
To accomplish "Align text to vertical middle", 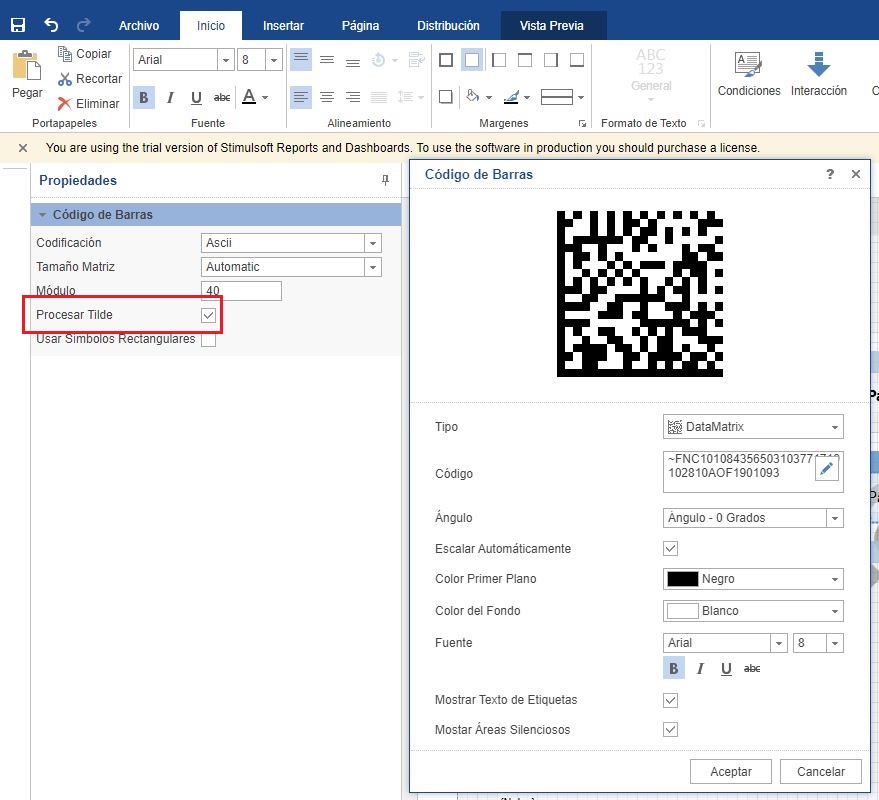I will pos(327,59).
